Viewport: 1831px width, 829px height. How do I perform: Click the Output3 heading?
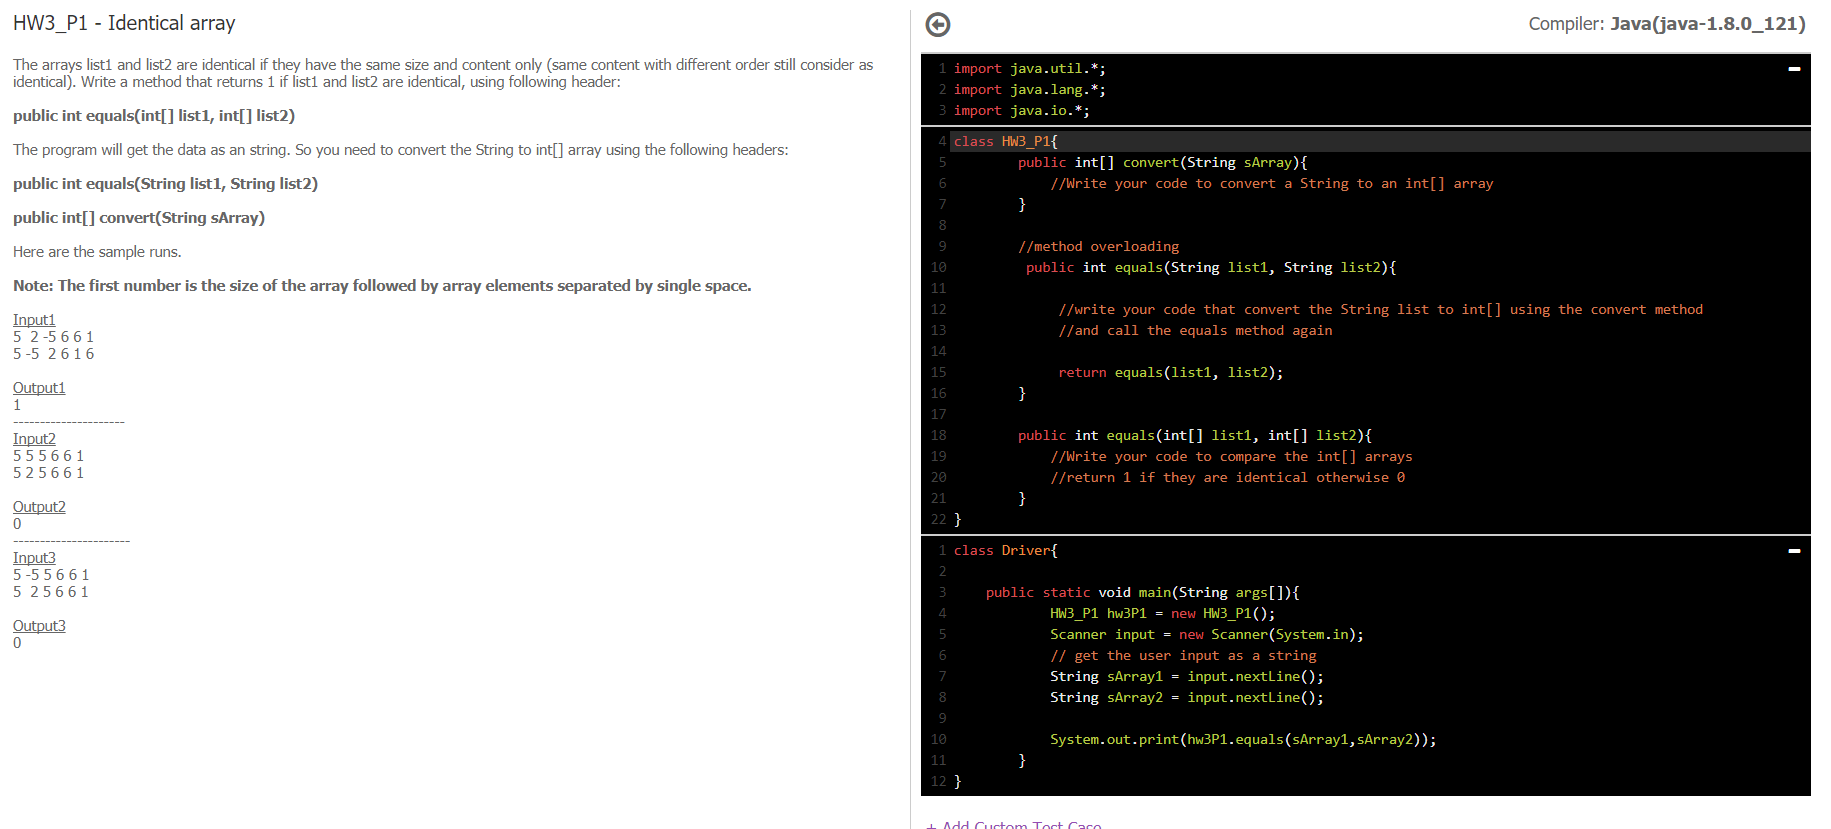39,626
